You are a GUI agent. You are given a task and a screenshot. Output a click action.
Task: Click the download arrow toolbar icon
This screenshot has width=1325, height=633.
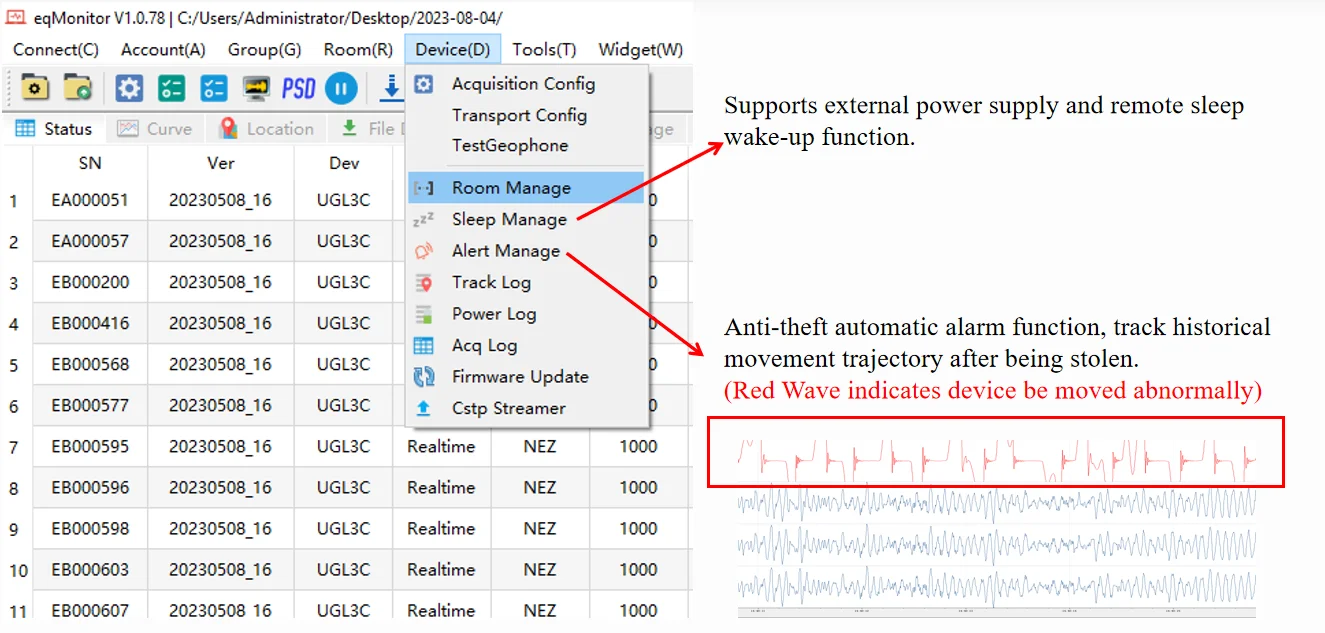coord(390,88)
